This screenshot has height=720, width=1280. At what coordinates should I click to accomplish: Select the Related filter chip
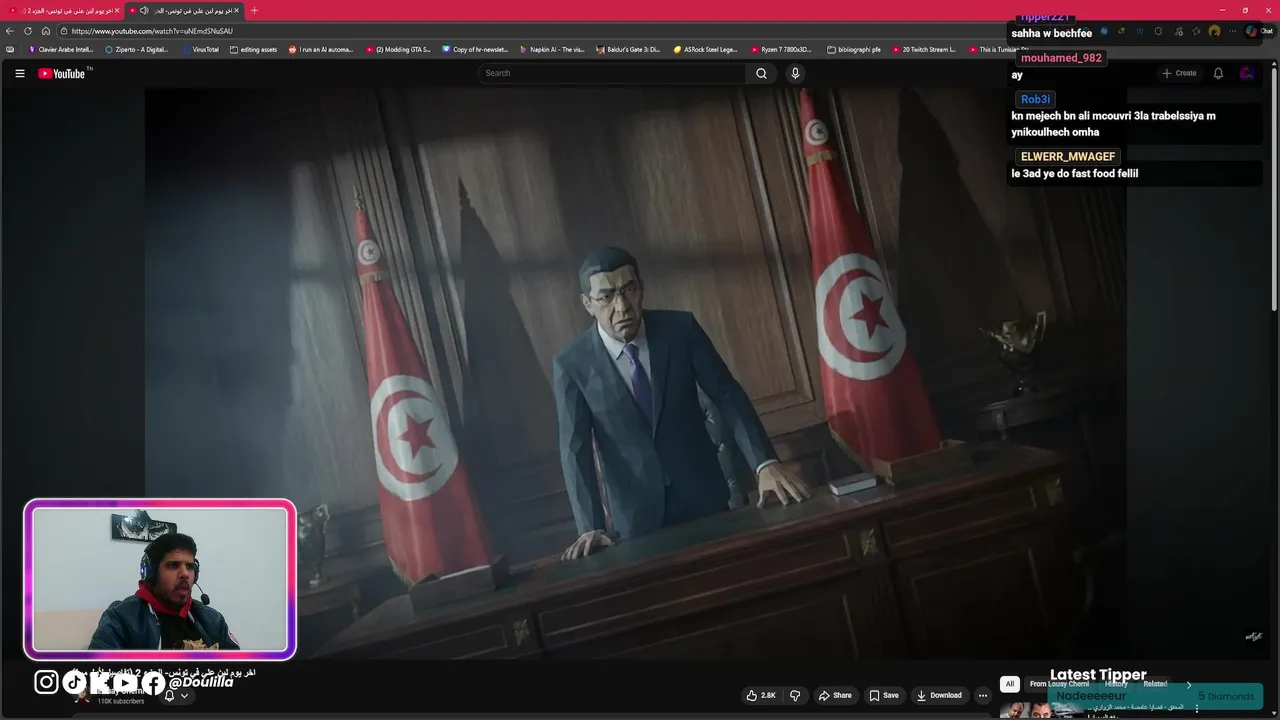1155,684
